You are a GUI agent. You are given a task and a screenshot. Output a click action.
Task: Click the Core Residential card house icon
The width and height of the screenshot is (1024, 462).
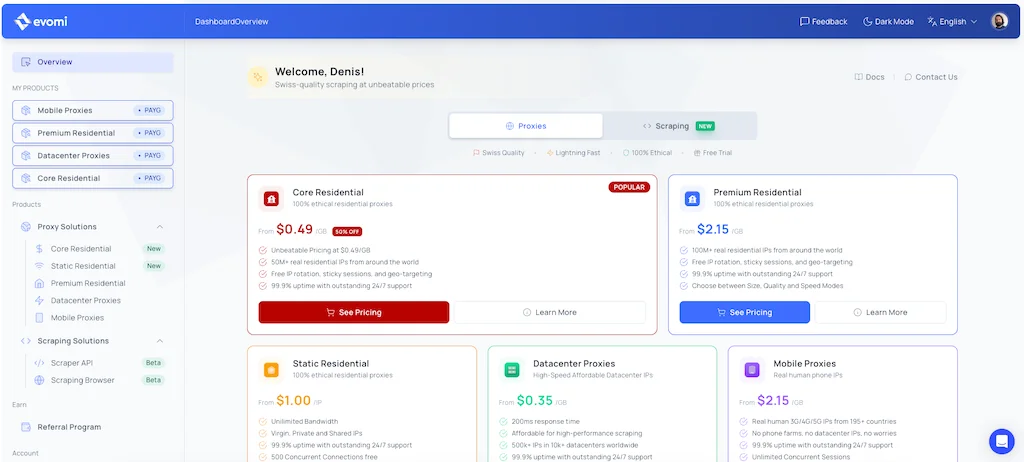271,198
